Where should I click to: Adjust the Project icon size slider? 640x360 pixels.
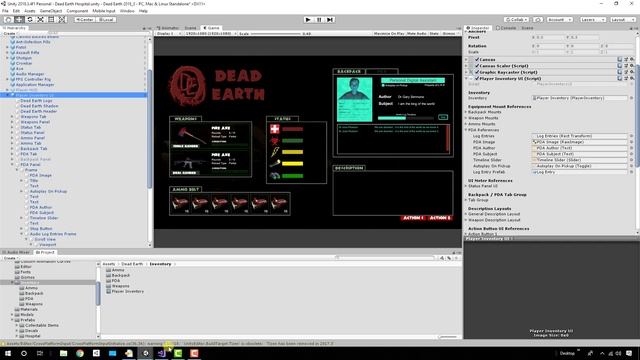[x=448, y=337]
